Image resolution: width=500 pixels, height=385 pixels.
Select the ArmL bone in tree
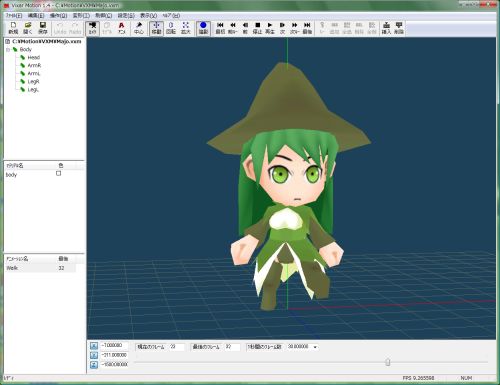click(x=34, y=73)
